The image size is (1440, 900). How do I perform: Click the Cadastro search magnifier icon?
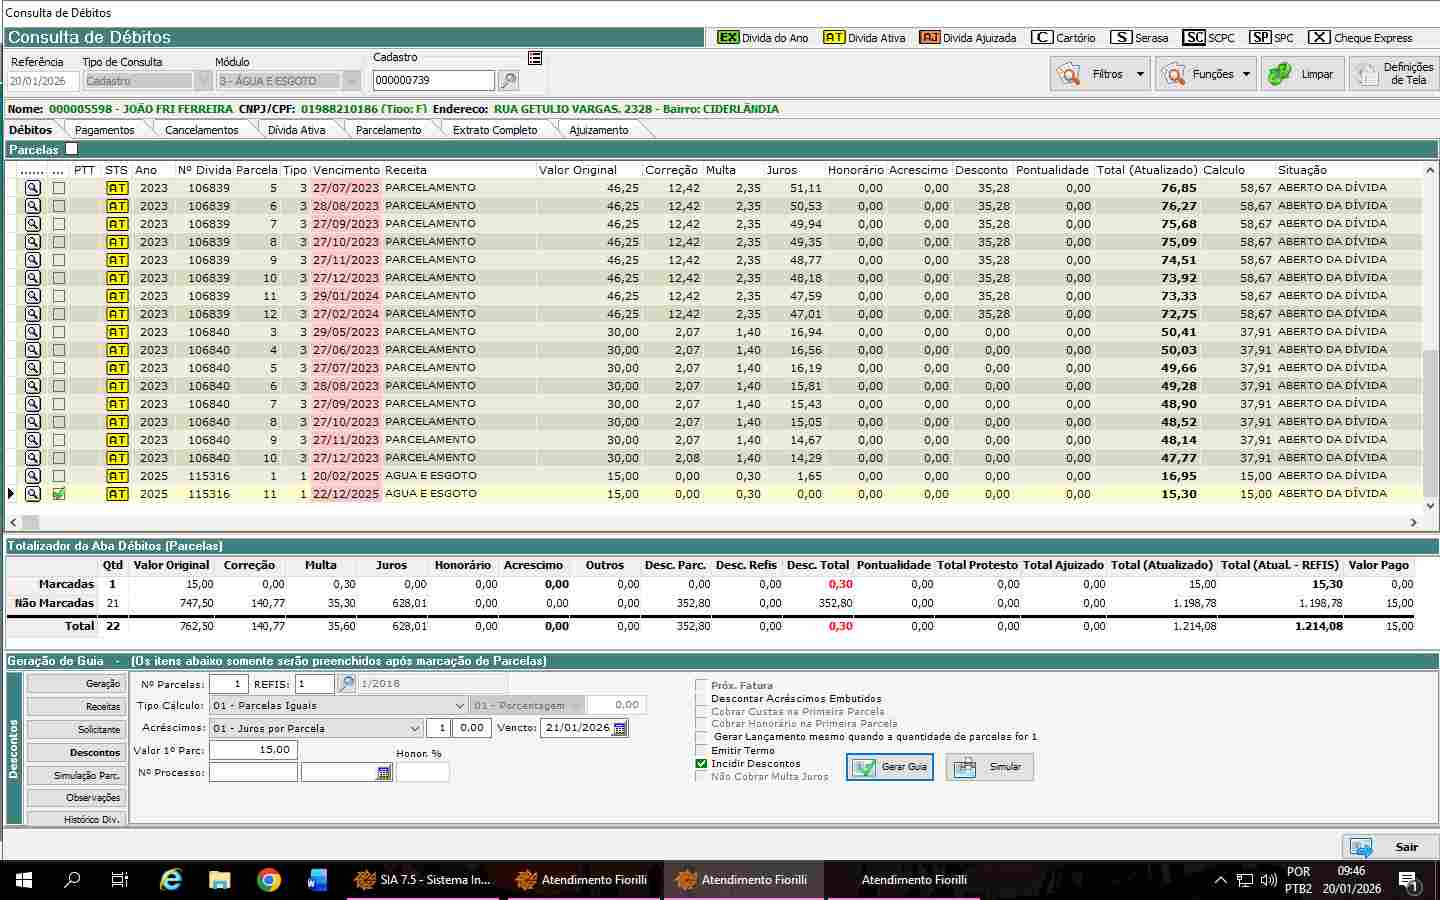(508, 81)
